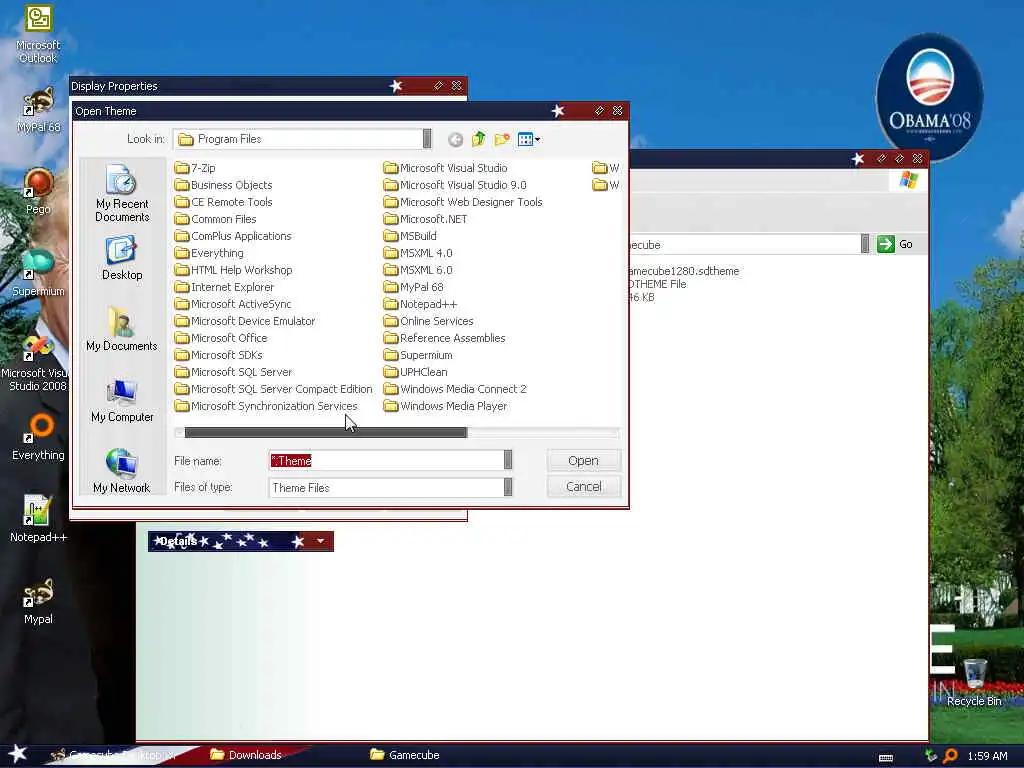Click the File name input field
Screen dimensions: 1024x768
click(386, 460)
